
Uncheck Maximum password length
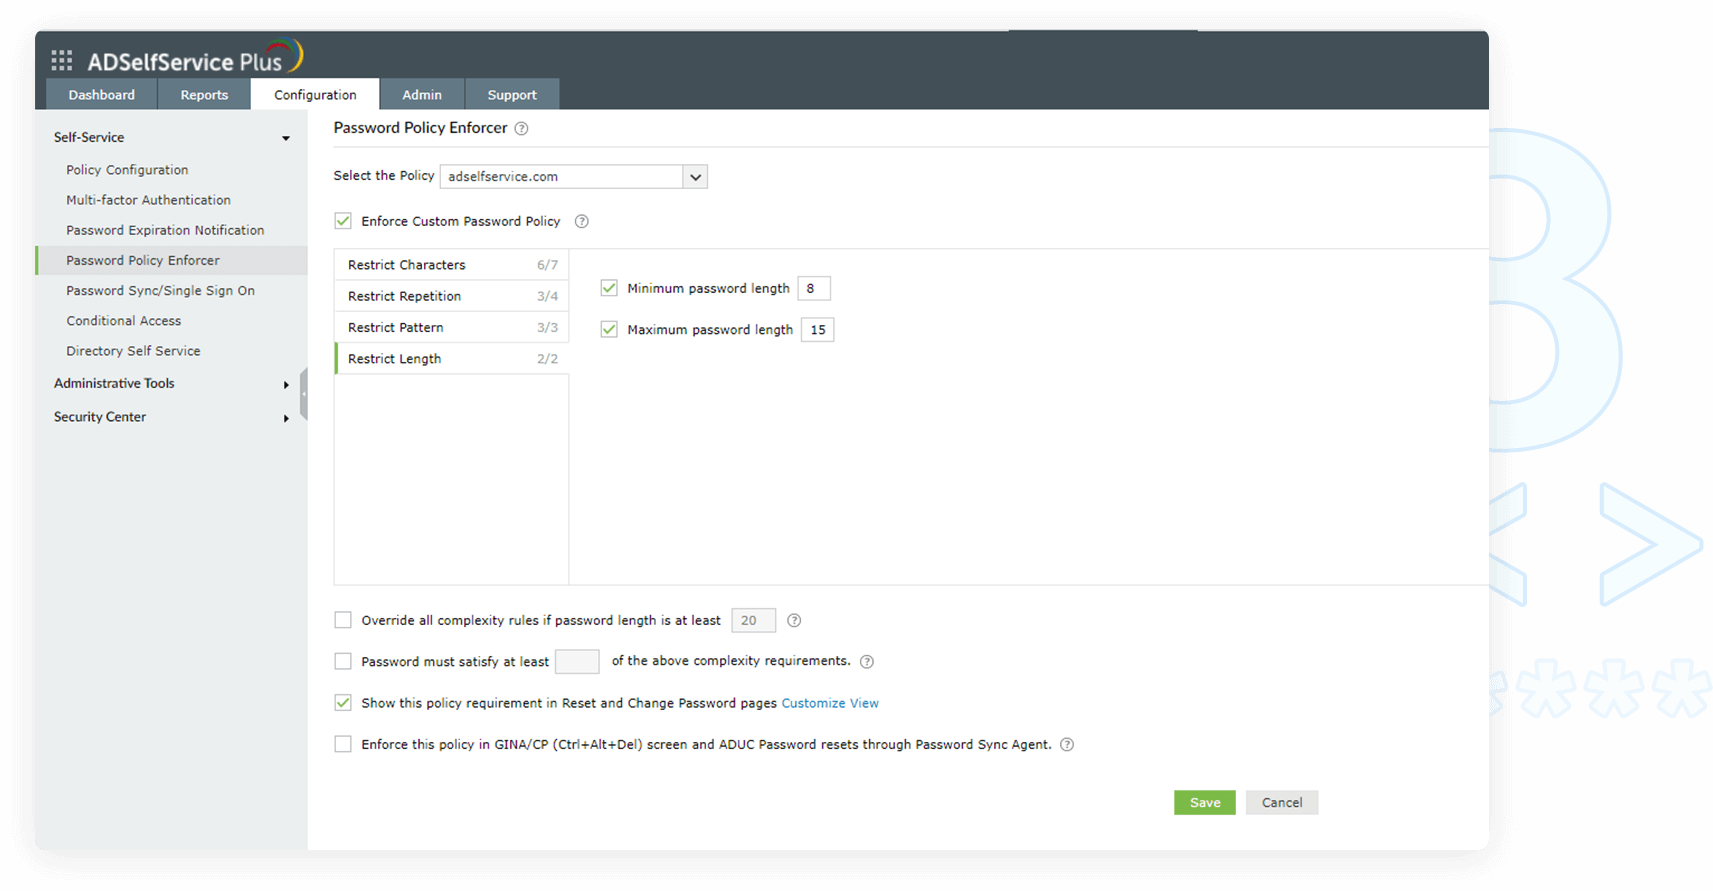pos(609,329)
